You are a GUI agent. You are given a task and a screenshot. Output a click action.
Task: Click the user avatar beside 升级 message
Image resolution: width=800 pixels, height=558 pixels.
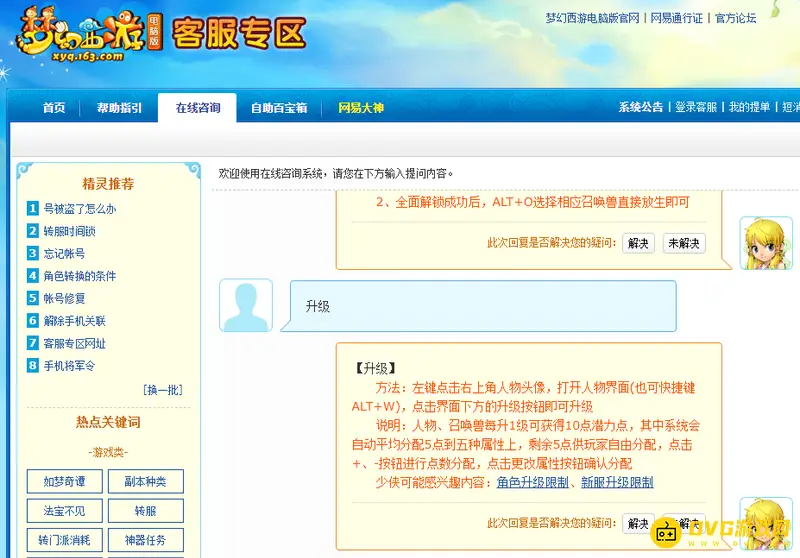(246, 305)
